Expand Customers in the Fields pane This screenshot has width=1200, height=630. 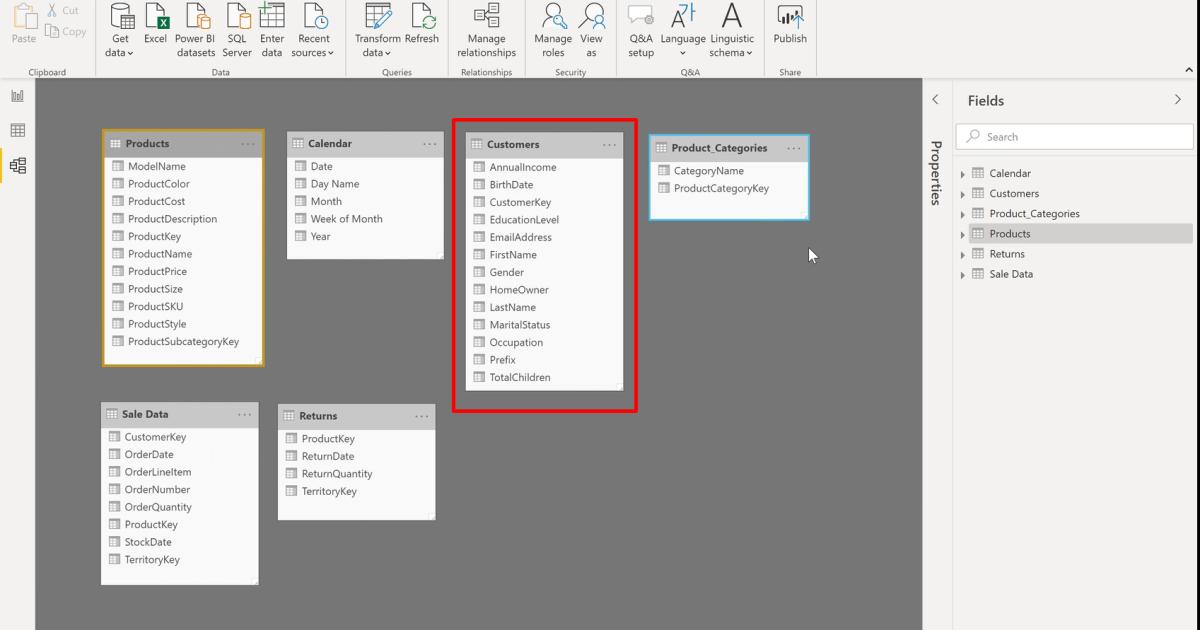(x=963, y=193)
